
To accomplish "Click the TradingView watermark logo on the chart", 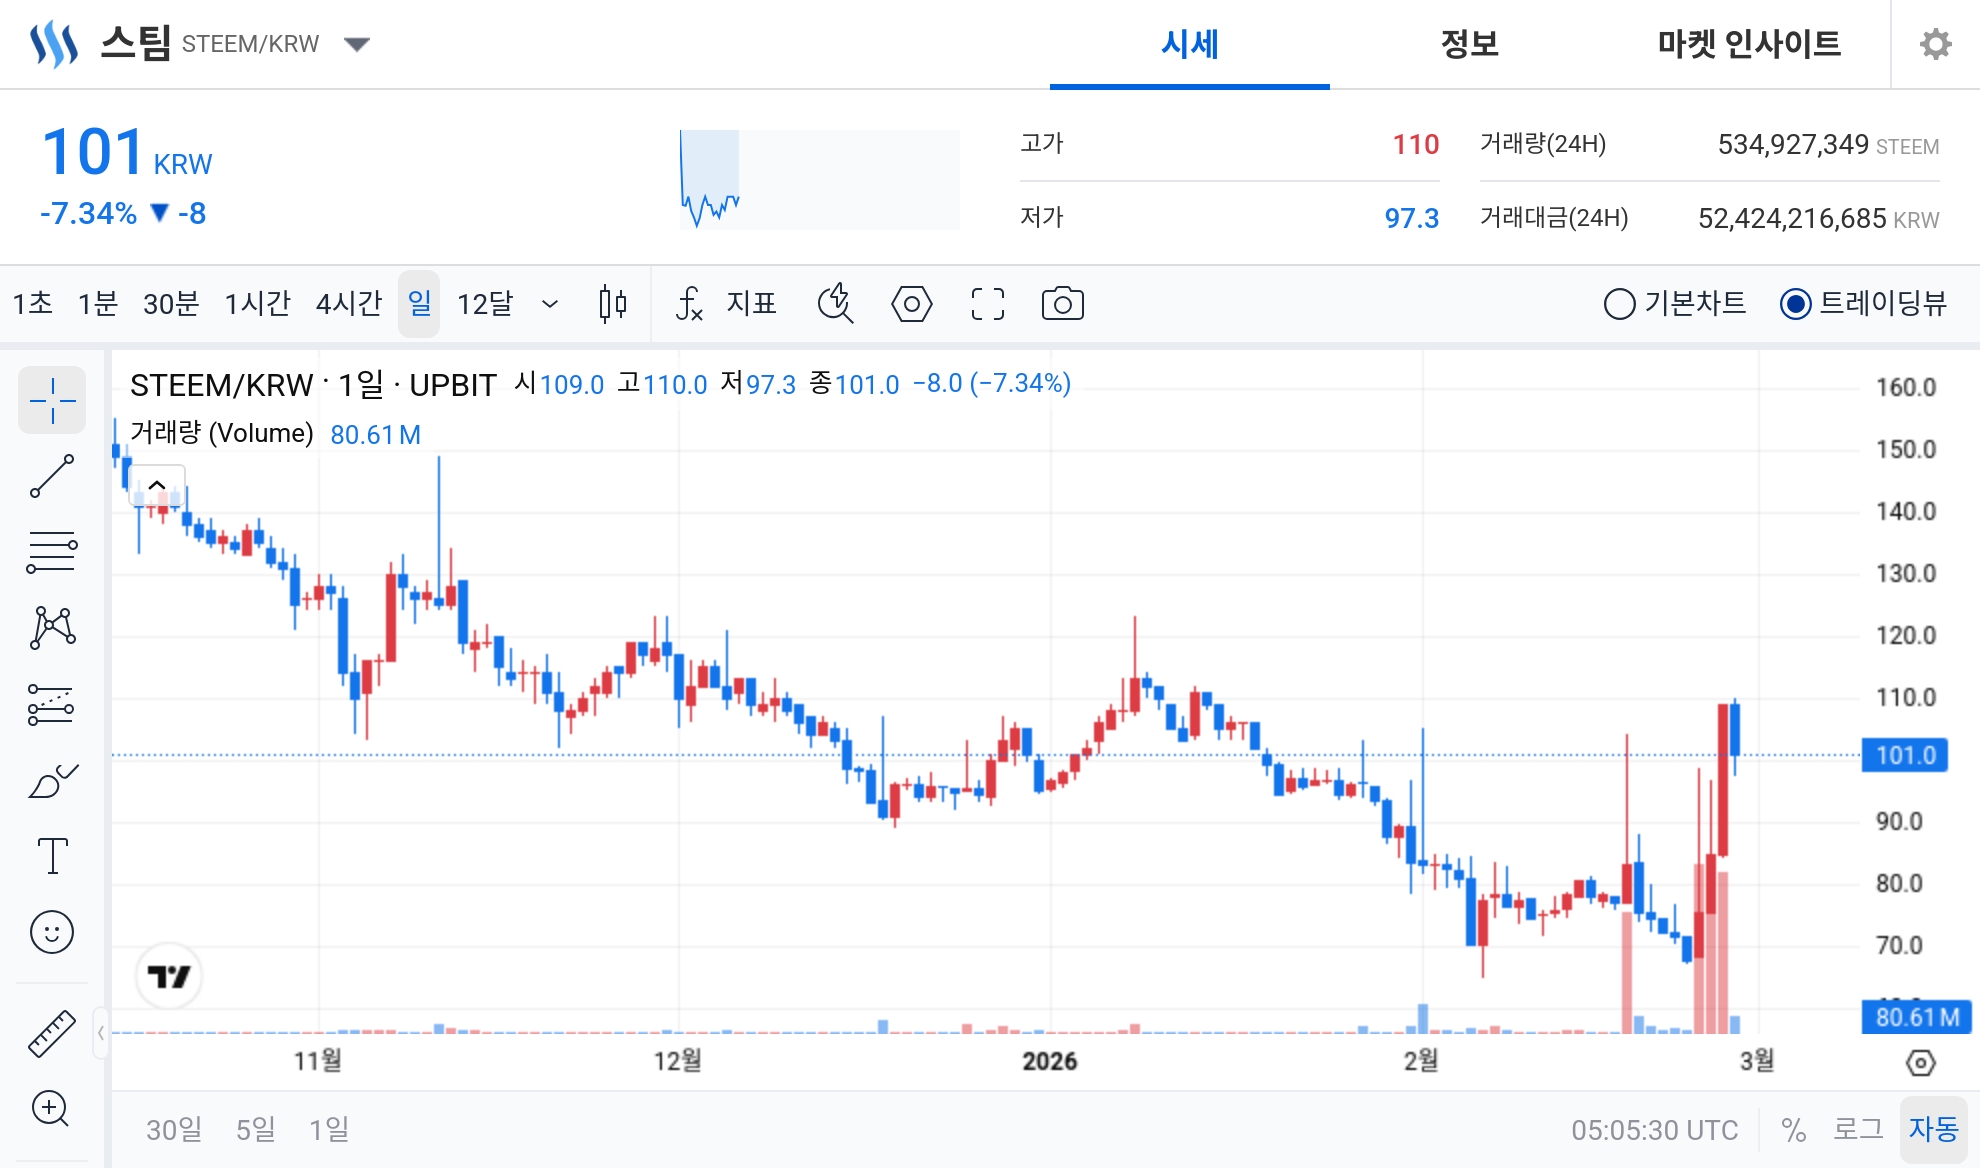I will [x=170, y=975].
